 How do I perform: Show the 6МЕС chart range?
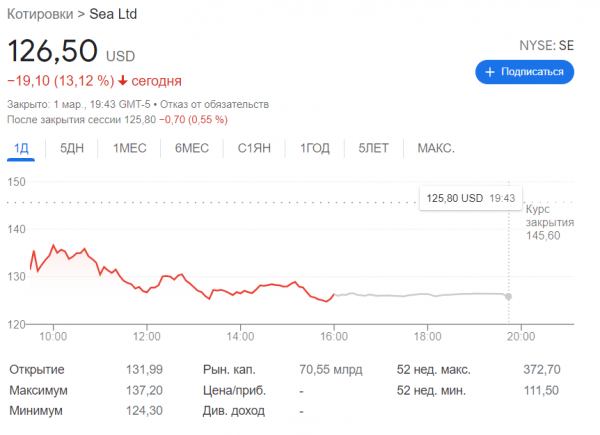coord(191,148)
